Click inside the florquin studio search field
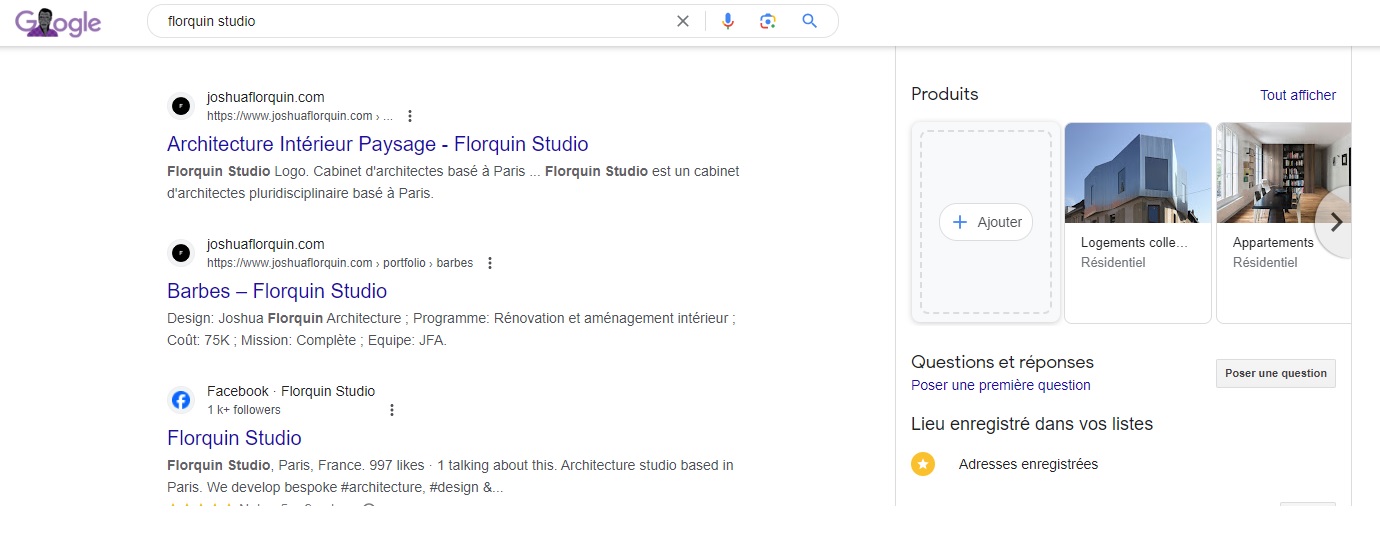The image size is (1380, 555). pos(410,21)
